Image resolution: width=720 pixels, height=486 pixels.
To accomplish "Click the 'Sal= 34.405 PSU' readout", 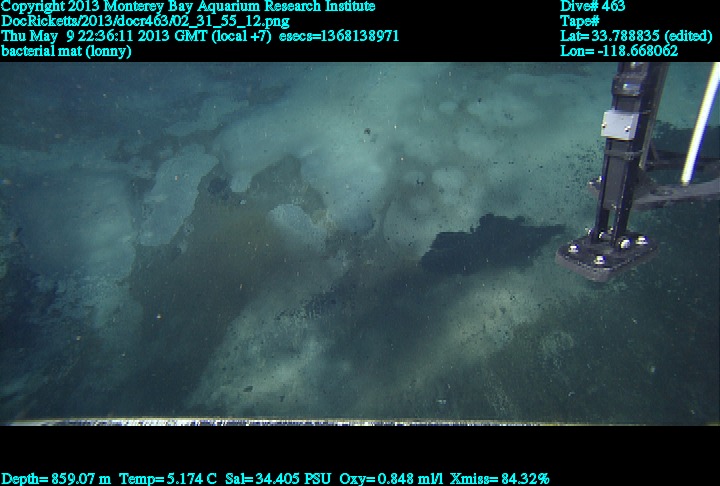I will tap(278, 479).
